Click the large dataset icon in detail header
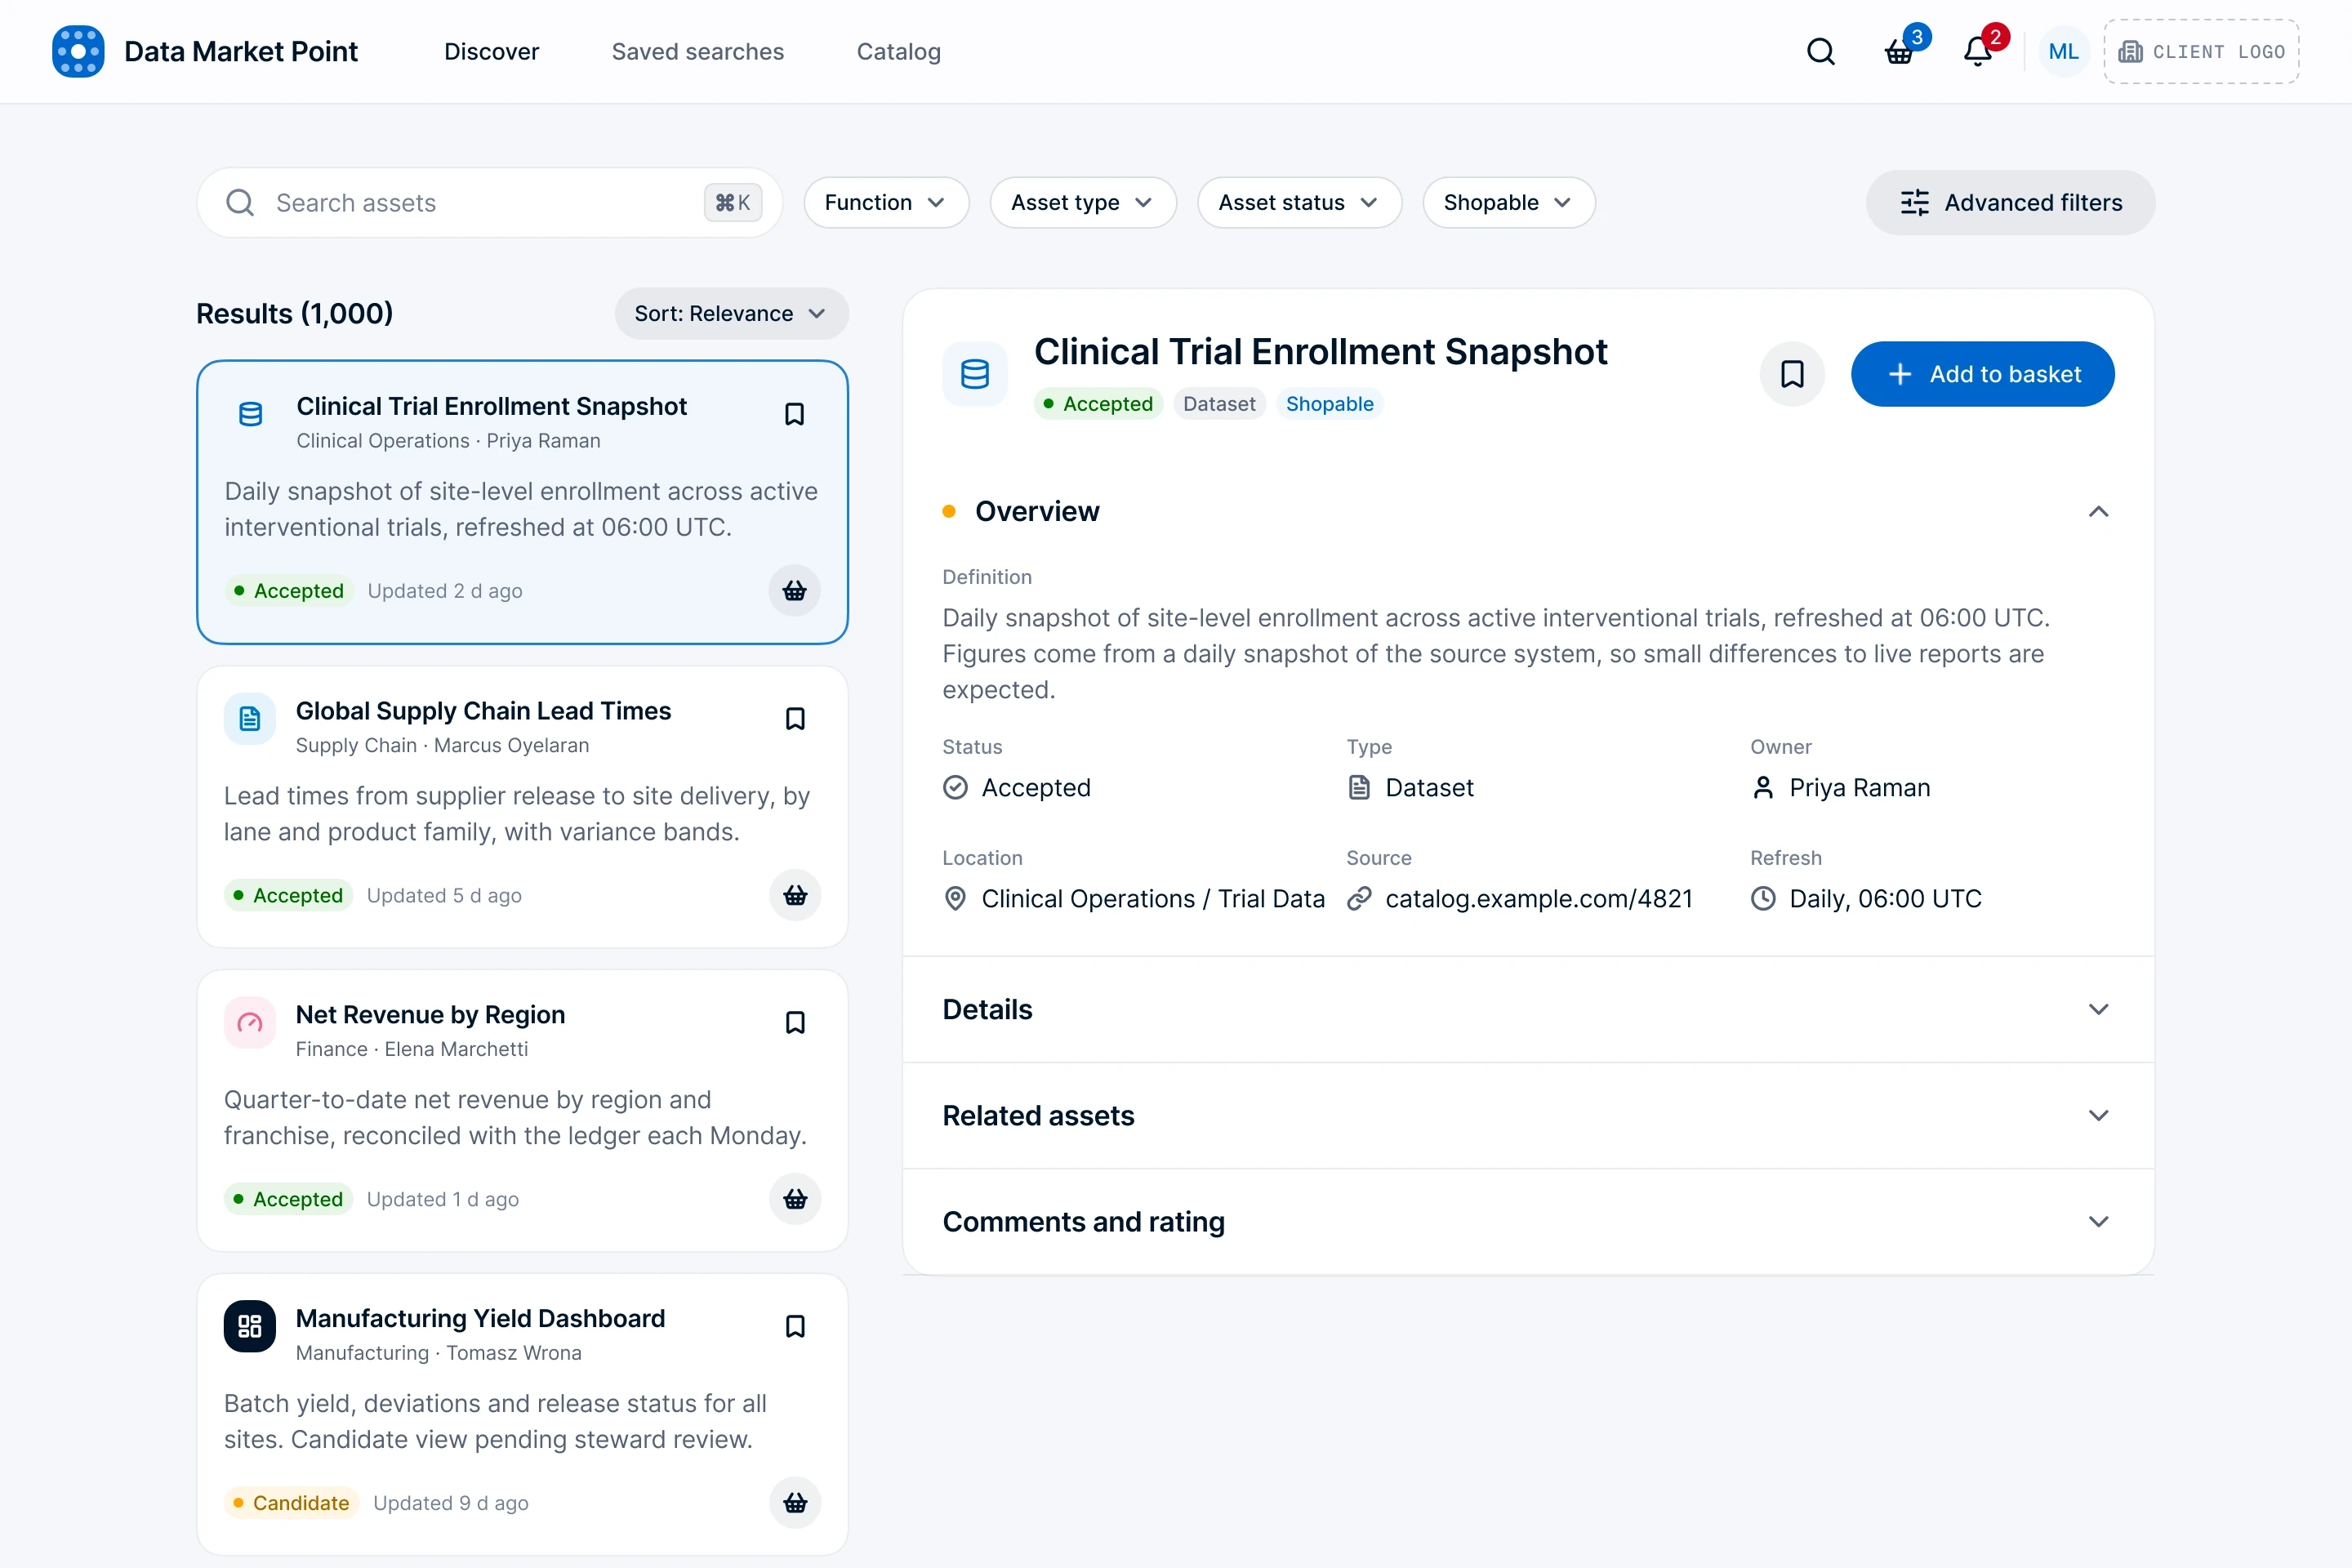The width and height of the screenshot is (2352, 1568). pyautogui.click(x=975, y=374)
